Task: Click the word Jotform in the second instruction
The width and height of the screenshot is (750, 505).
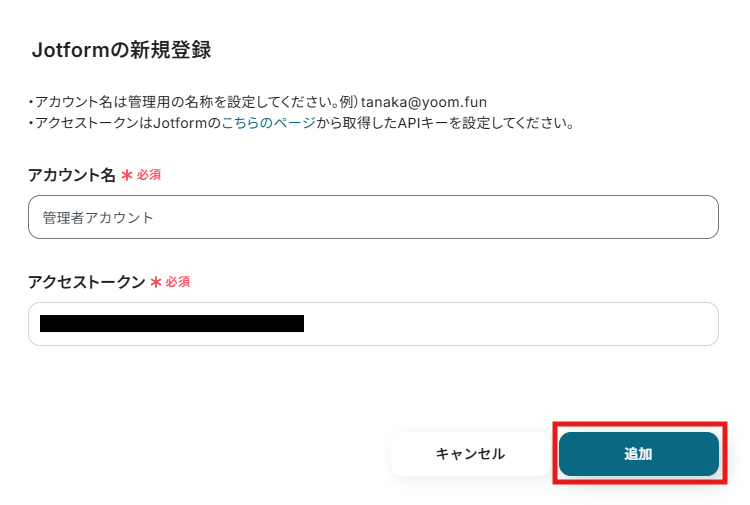Action: [x=180, y=123]
